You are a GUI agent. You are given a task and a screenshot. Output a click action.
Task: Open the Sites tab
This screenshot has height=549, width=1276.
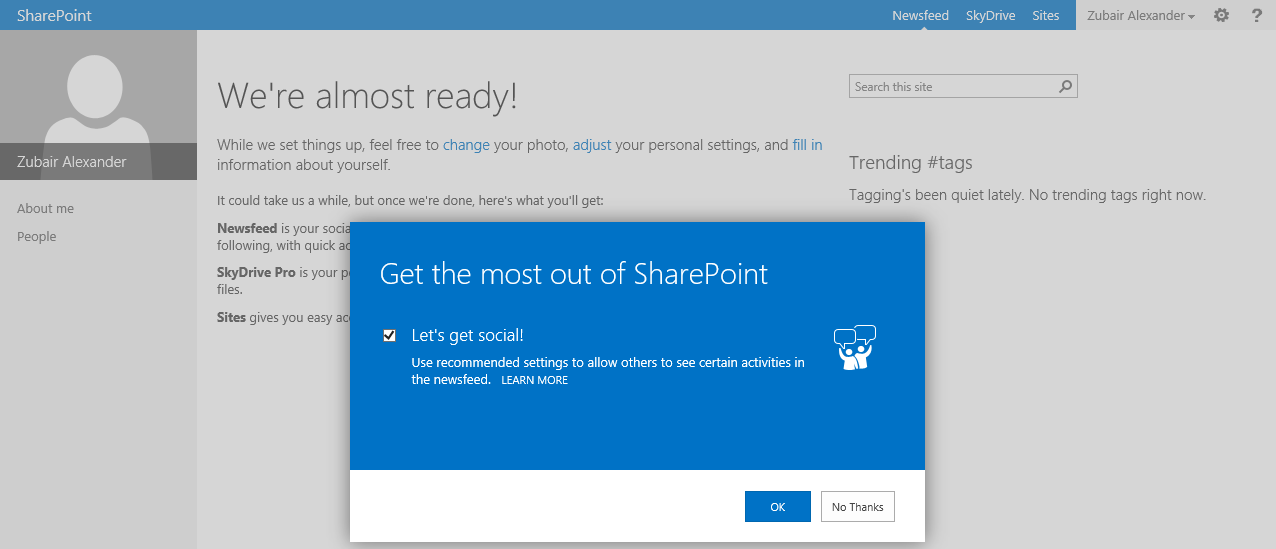point(1046,16)
